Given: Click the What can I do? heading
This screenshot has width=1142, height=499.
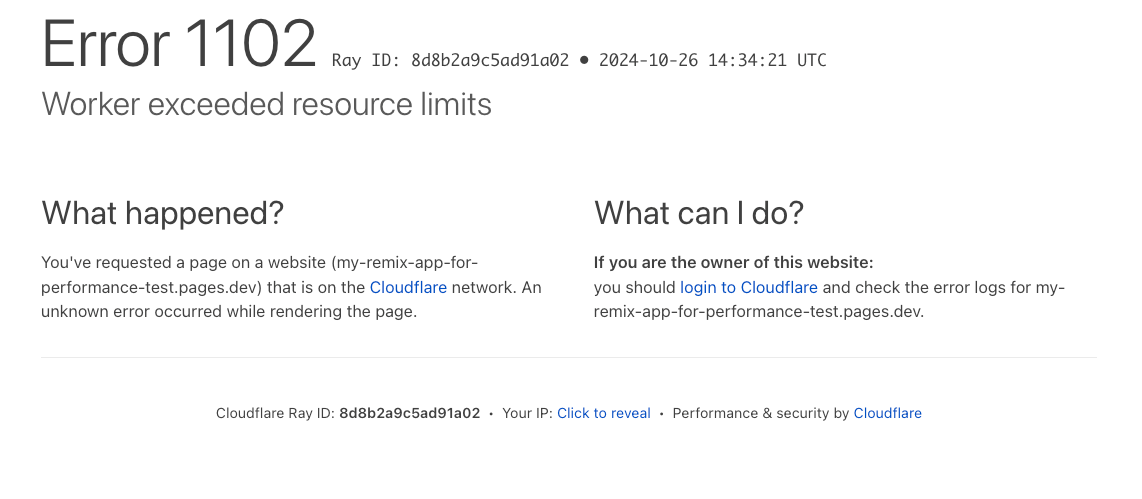Looking at the screenshot, I should (x=698, y=213).
